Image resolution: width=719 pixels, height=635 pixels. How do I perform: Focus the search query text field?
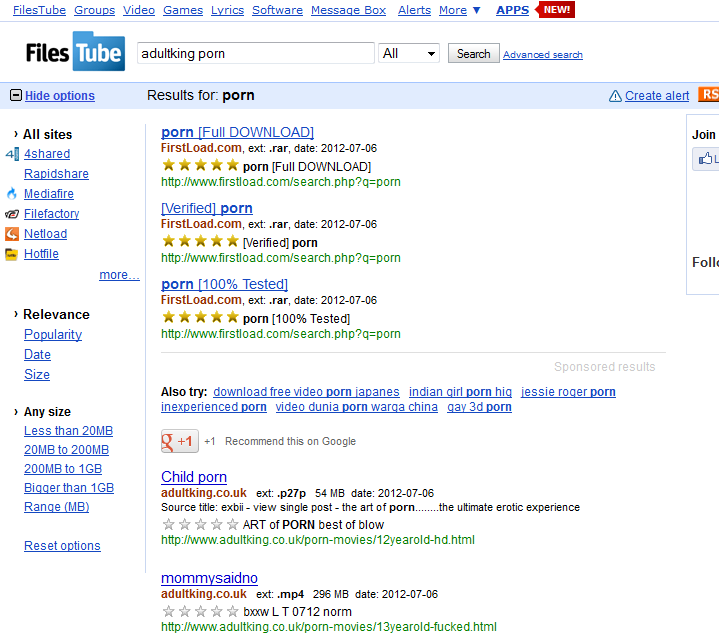click(256, 53)
